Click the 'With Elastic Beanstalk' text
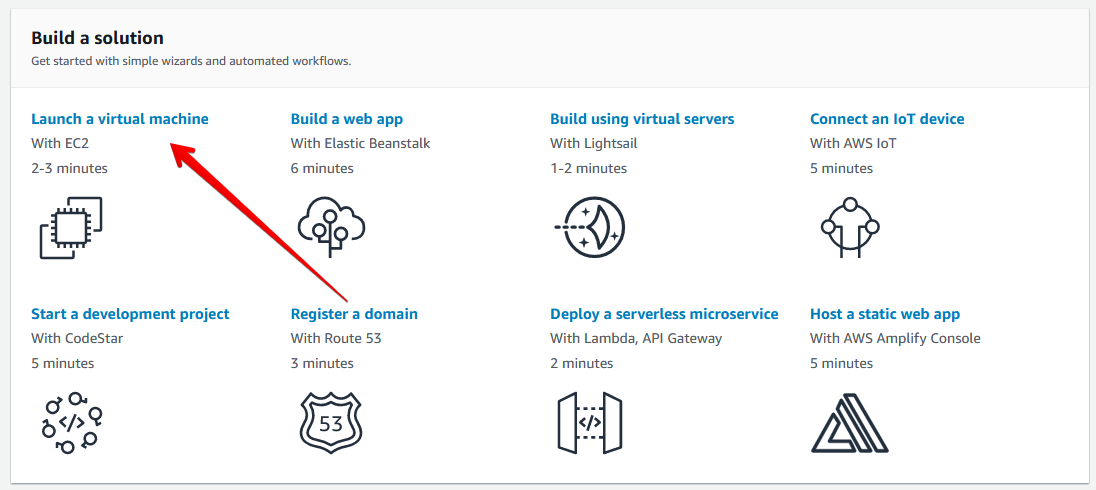Image resolution: width=1096 pixels, height=490 pixels. click(361, 143)
